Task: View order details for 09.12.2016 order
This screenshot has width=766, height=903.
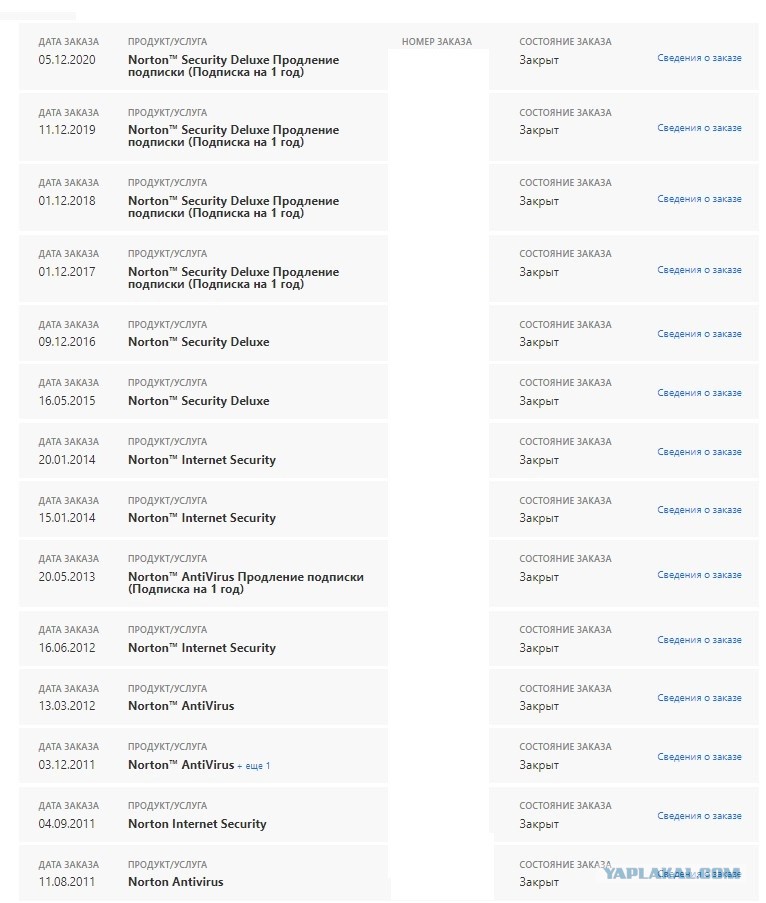Action: coord(699,334)
